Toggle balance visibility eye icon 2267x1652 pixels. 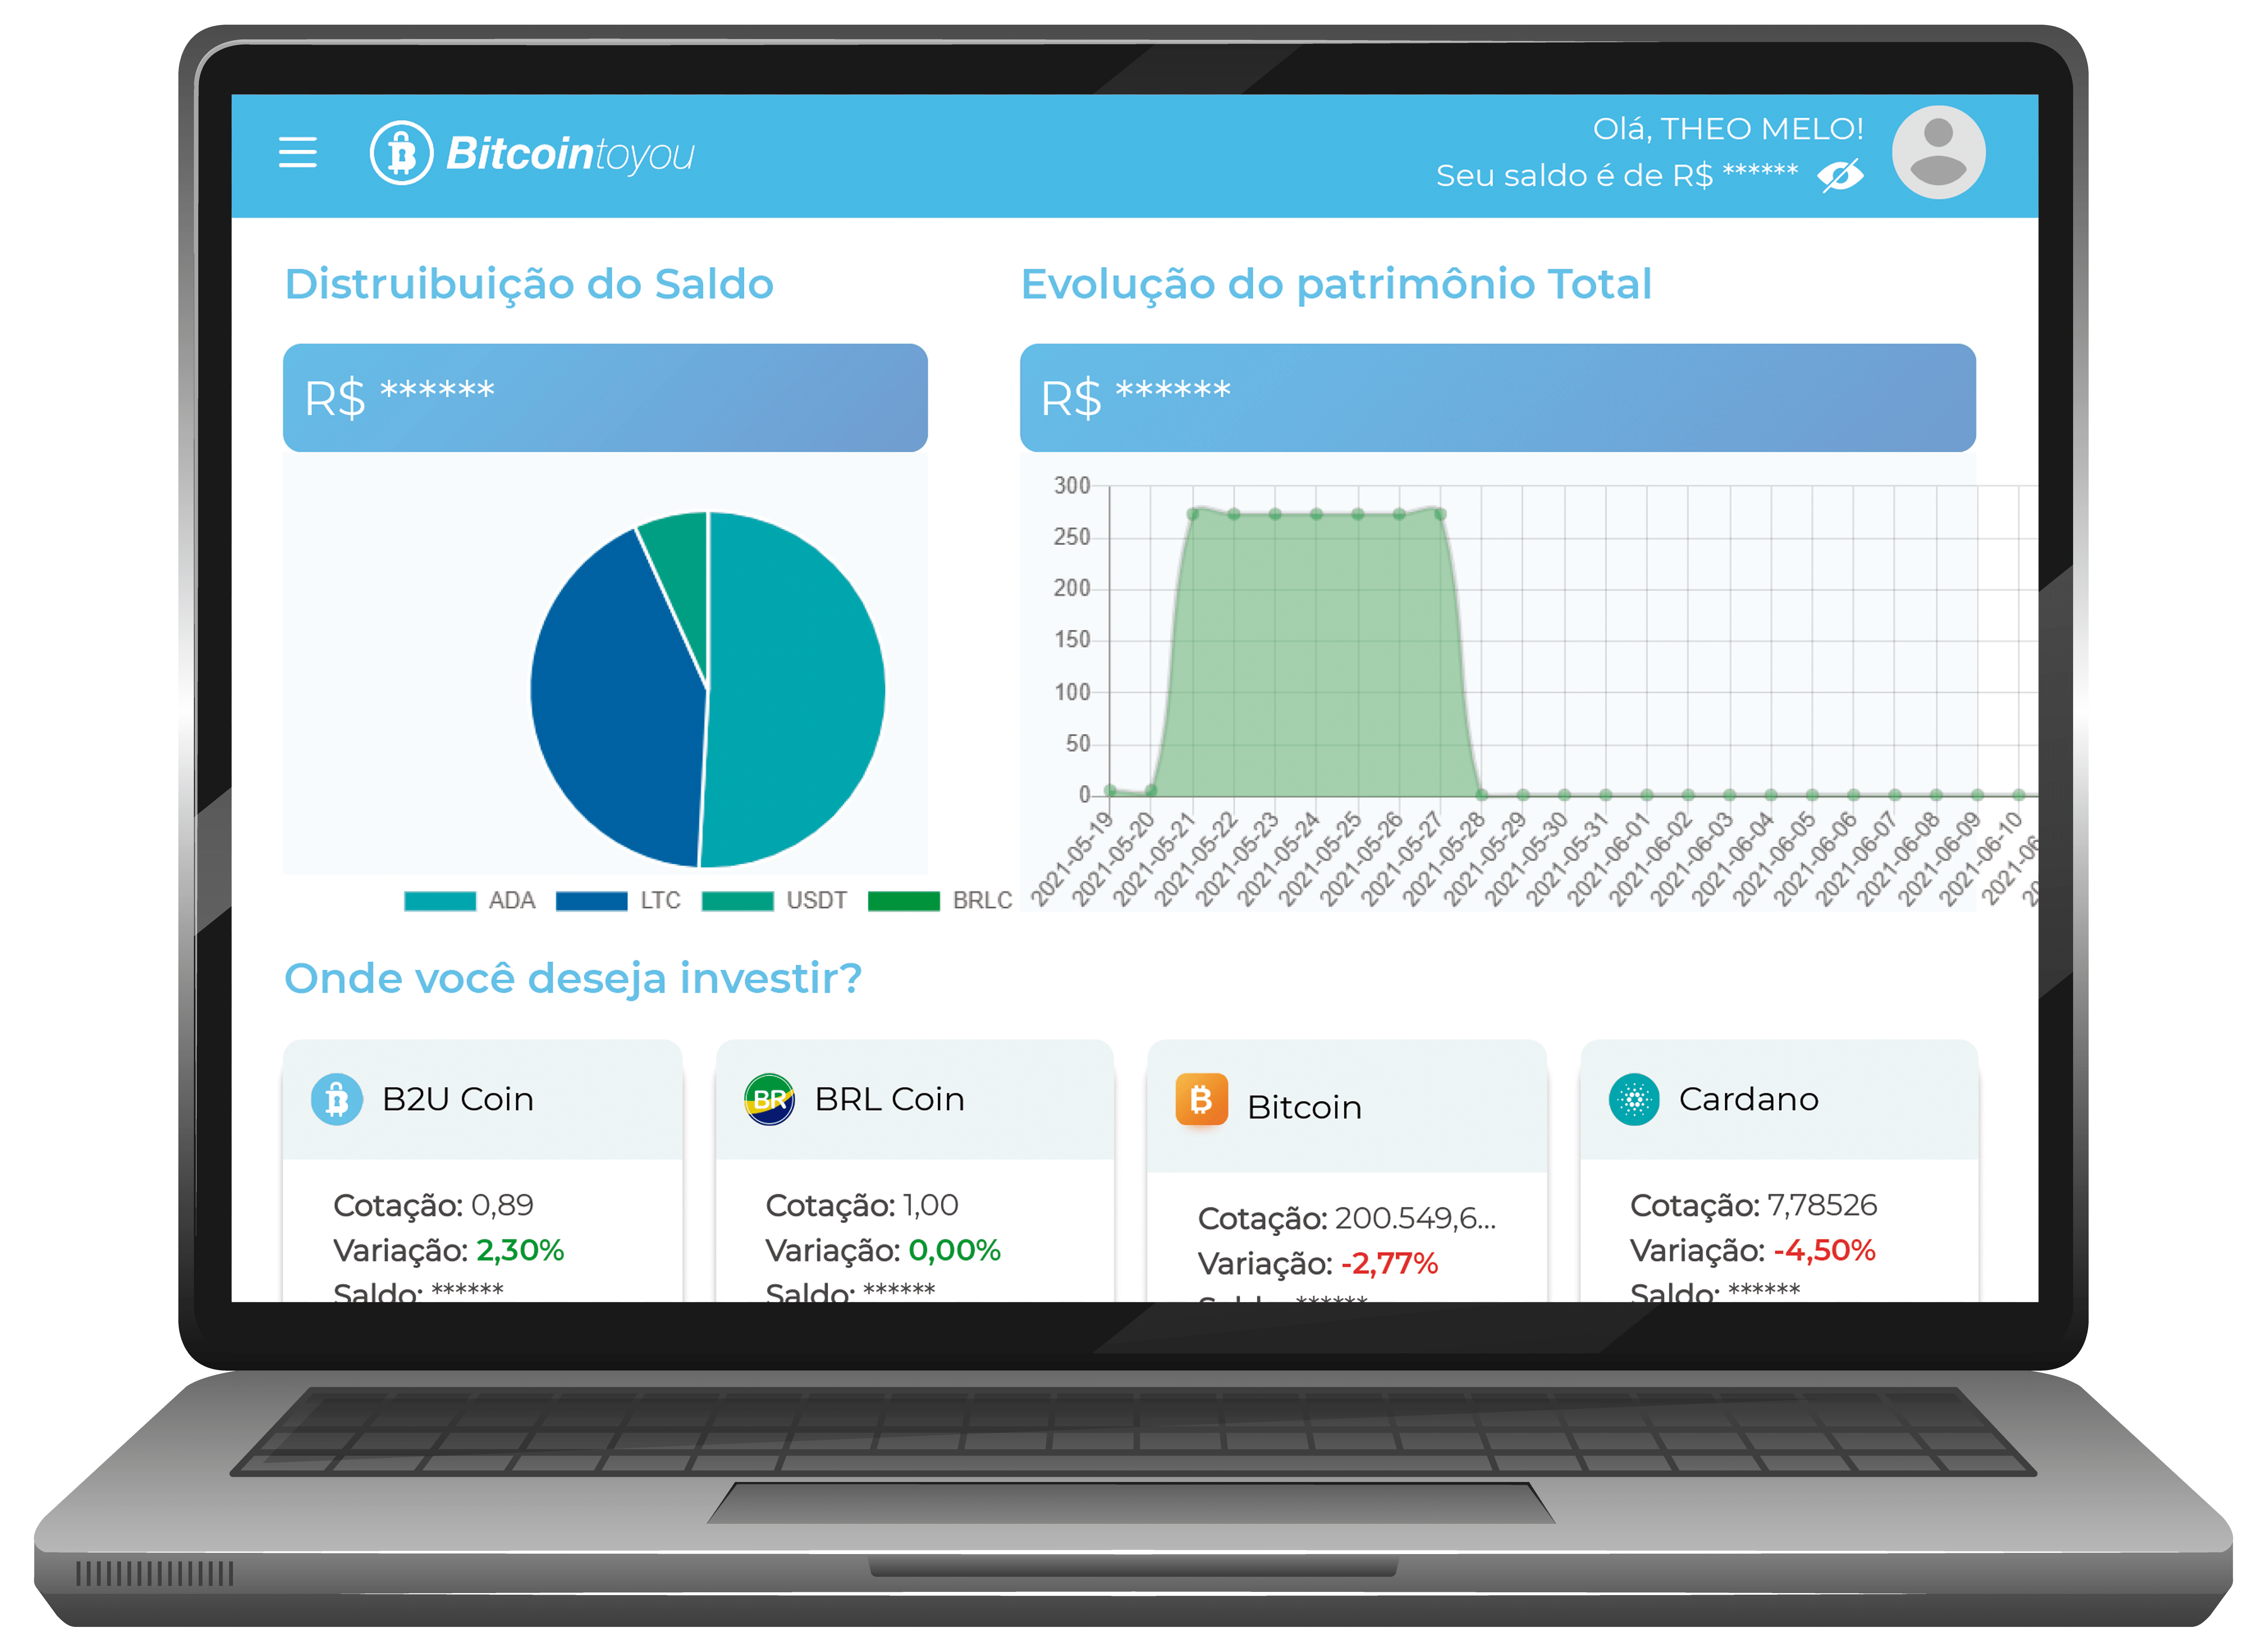tap(1840, 176)
